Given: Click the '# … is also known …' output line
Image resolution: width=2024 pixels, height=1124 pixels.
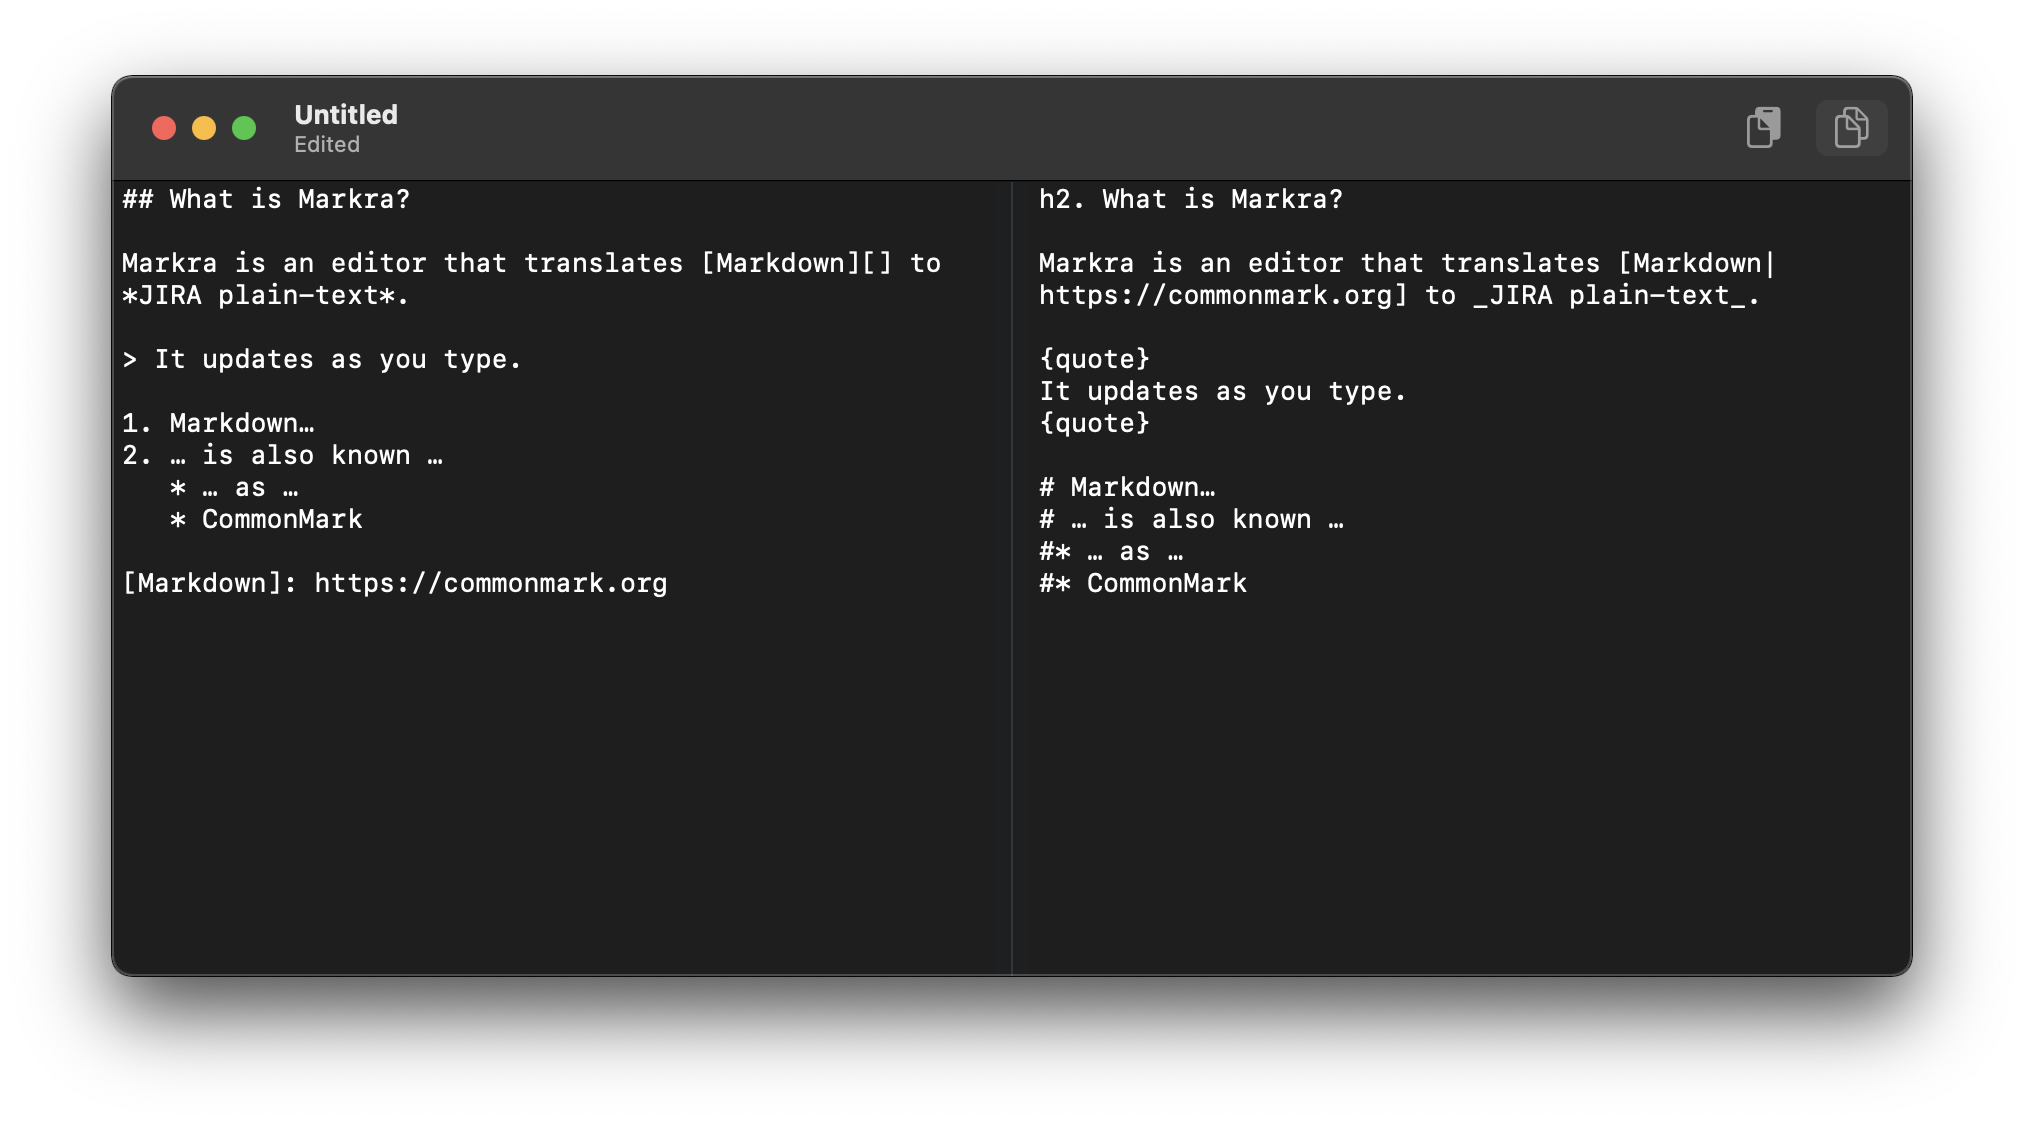Looking at the screenshot, I should click(x=1191, y=520).
